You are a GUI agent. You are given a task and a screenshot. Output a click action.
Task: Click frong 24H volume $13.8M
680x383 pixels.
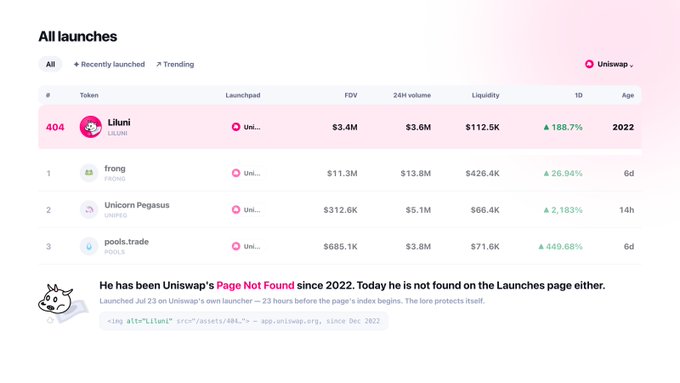[415, 173]
